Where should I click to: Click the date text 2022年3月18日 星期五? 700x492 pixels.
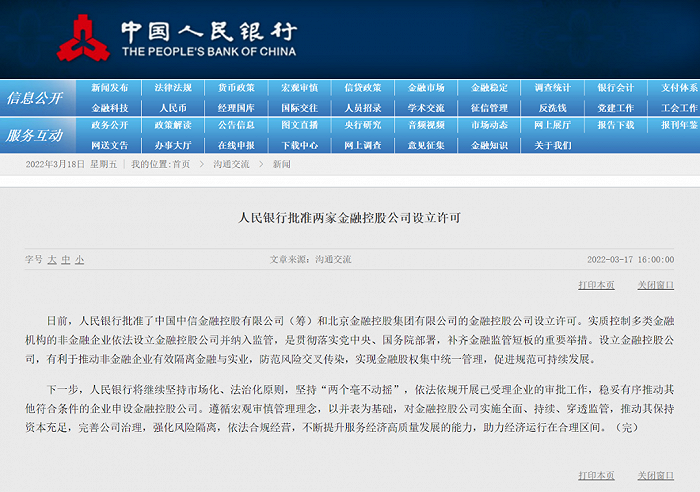click(71, 164)
